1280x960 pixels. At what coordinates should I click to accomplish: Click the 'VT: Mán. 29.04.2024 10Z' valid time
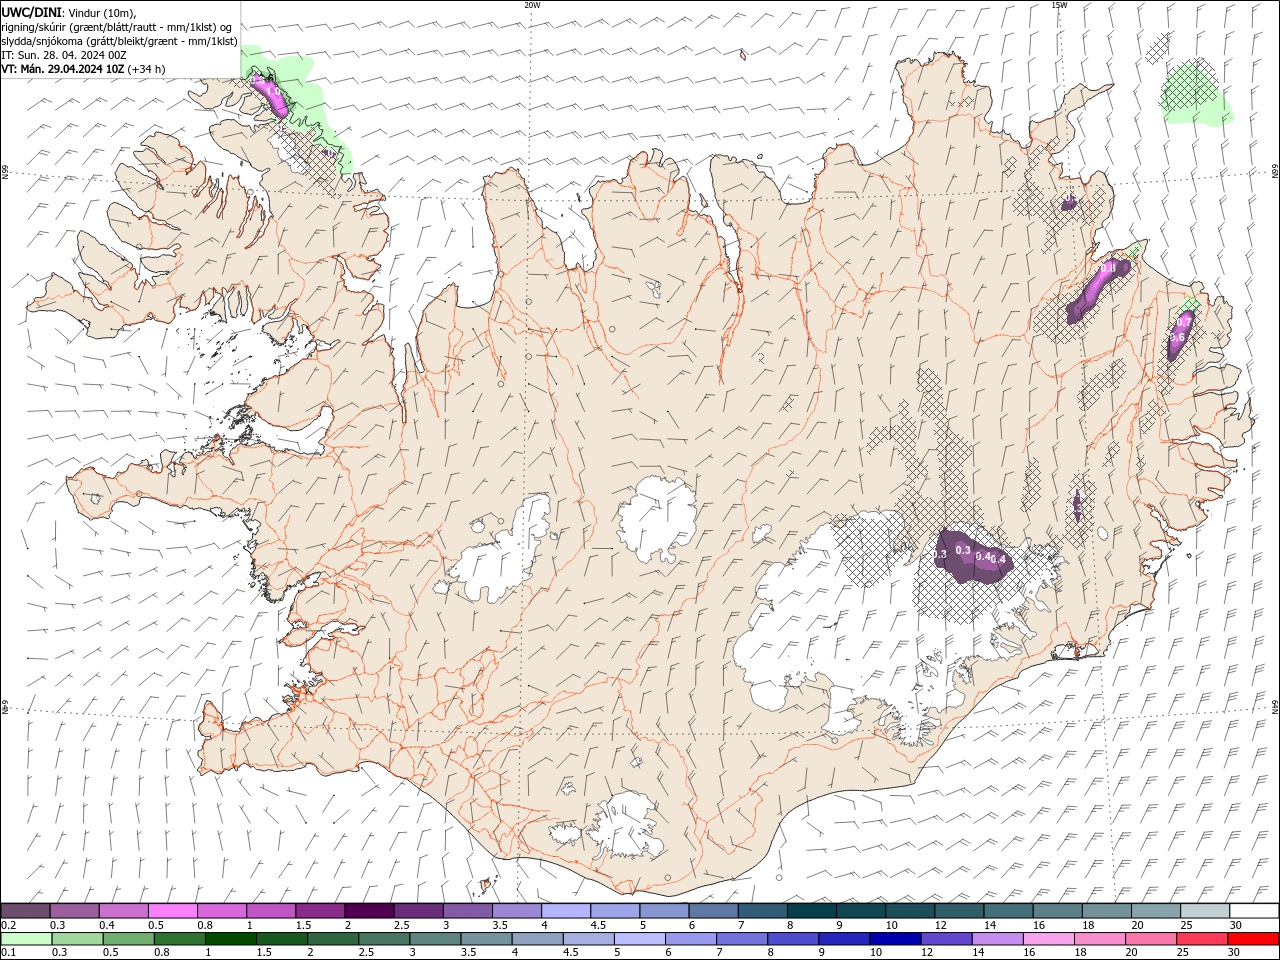coord(63,69)
